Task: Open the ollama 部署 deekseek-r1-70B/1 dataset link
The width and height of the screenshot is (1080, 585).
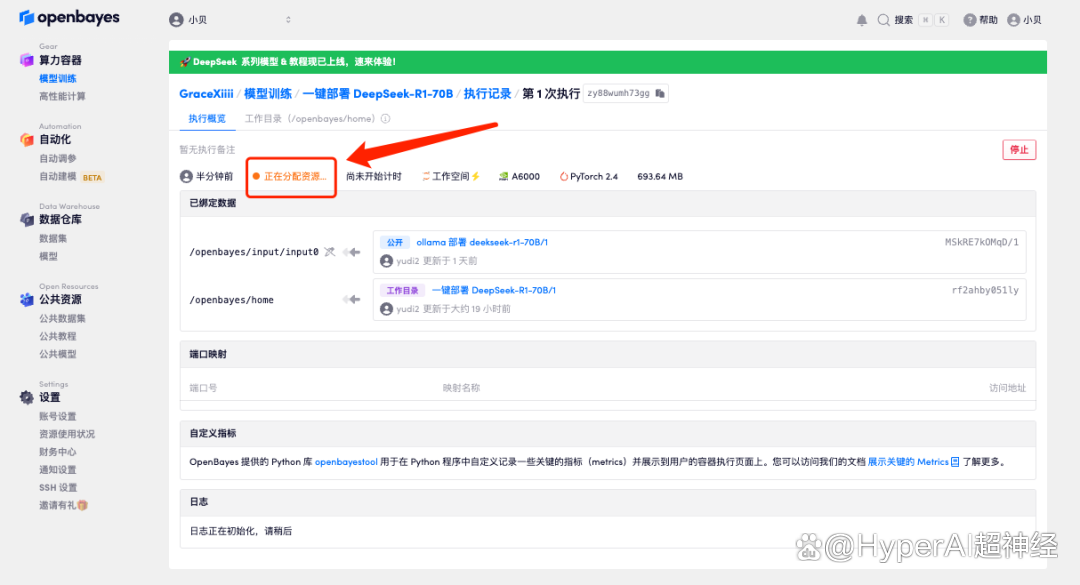Action: click(482, 242)
